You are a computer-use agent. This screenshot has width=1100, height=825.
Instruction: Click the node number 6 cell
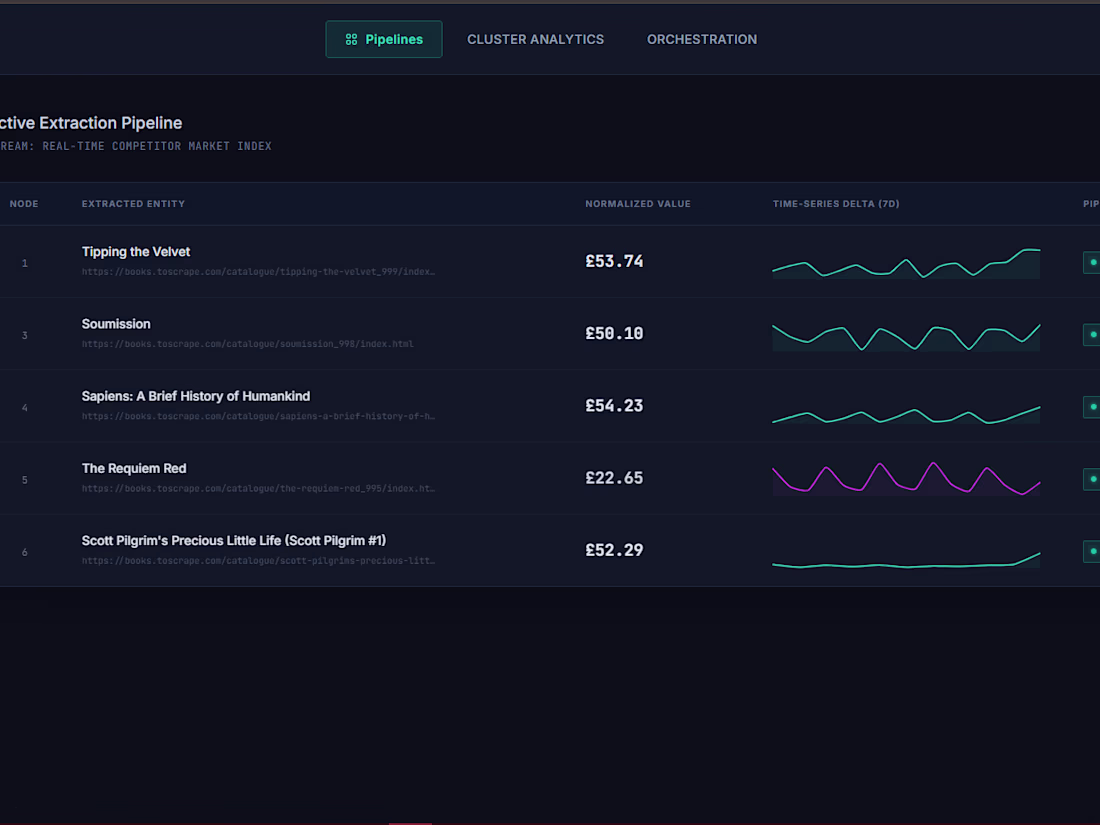25,552
